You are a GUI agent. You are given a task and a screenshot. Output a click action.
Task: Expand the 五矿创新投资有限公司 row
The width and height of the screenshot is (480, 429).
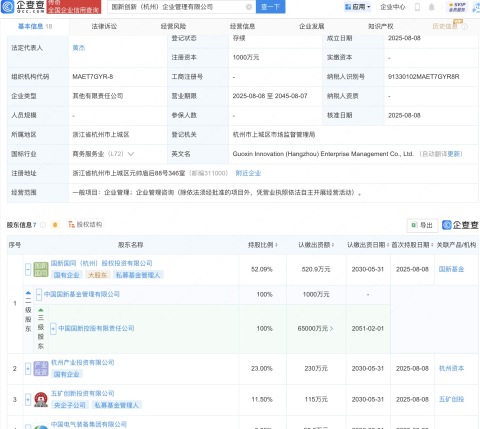(28, 399)
